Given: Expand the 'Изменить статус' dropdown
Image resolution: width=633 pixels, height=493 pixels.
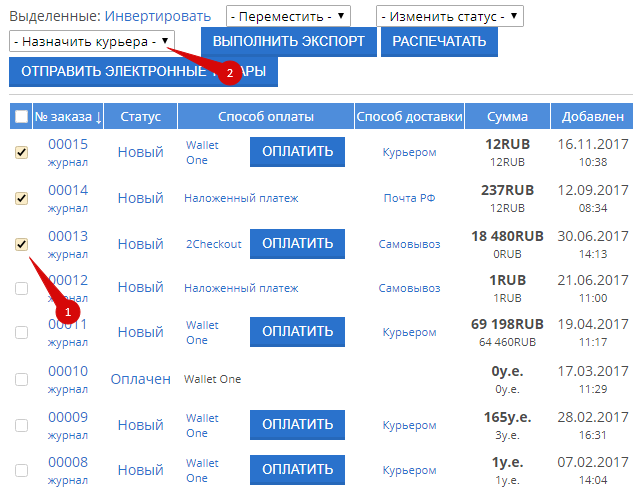Looking at the screenshot, I should click(x=450, y=16).
